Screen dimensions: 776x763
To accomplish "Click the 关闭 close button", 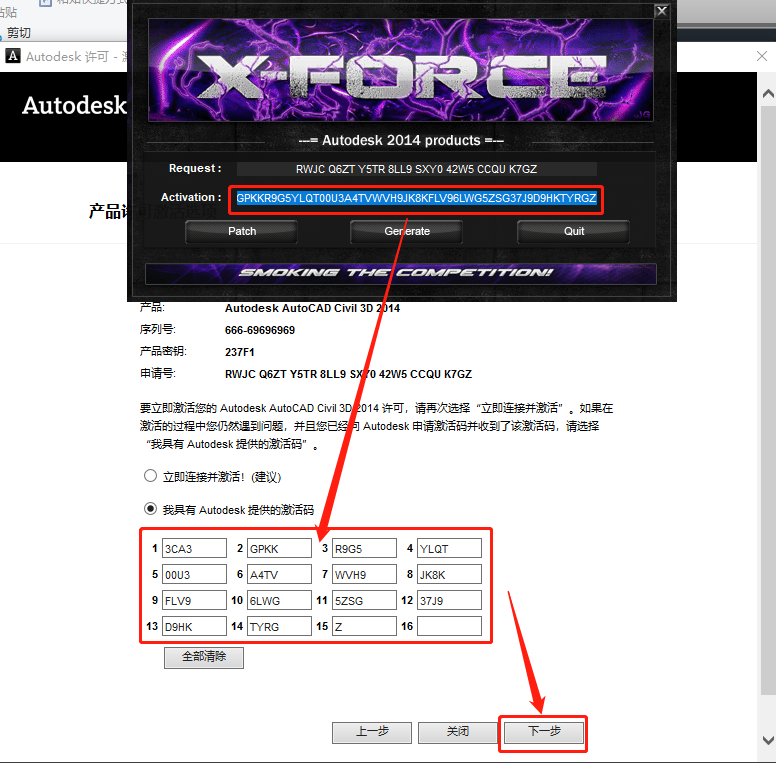I will tap(458, 732).
